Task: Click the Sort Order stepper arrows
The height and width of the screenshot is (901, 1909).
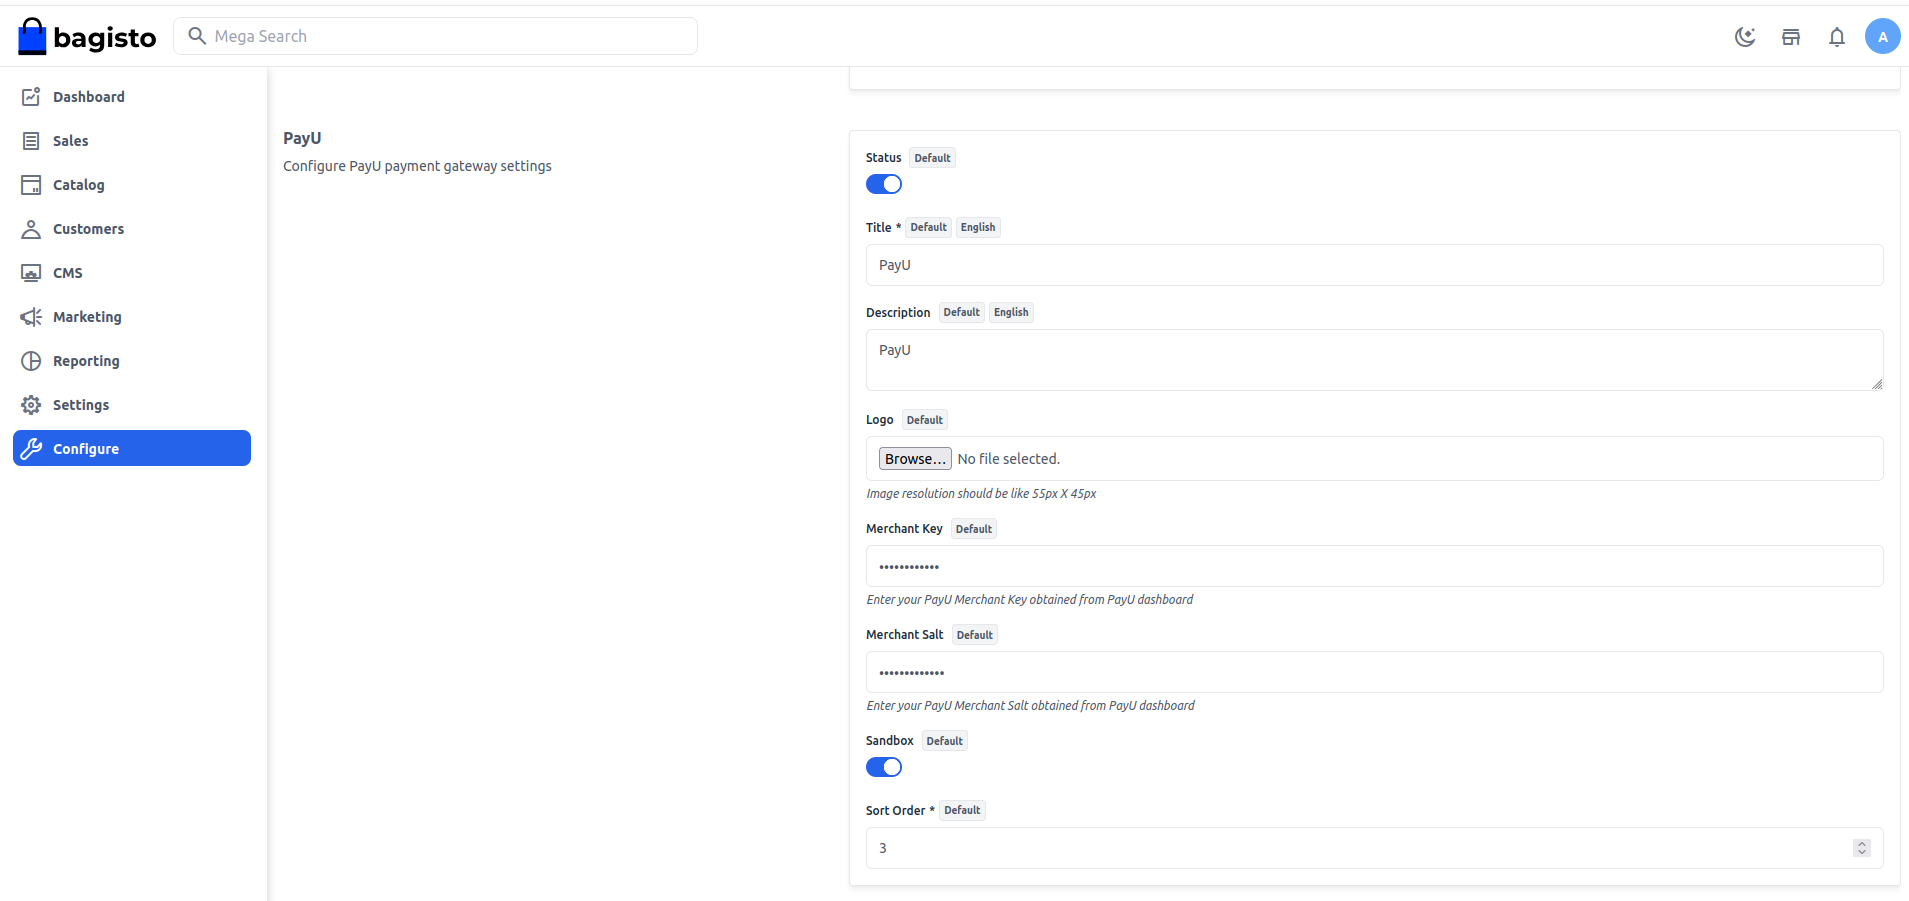Action: pyautogui.click(x=1861, y=848)
